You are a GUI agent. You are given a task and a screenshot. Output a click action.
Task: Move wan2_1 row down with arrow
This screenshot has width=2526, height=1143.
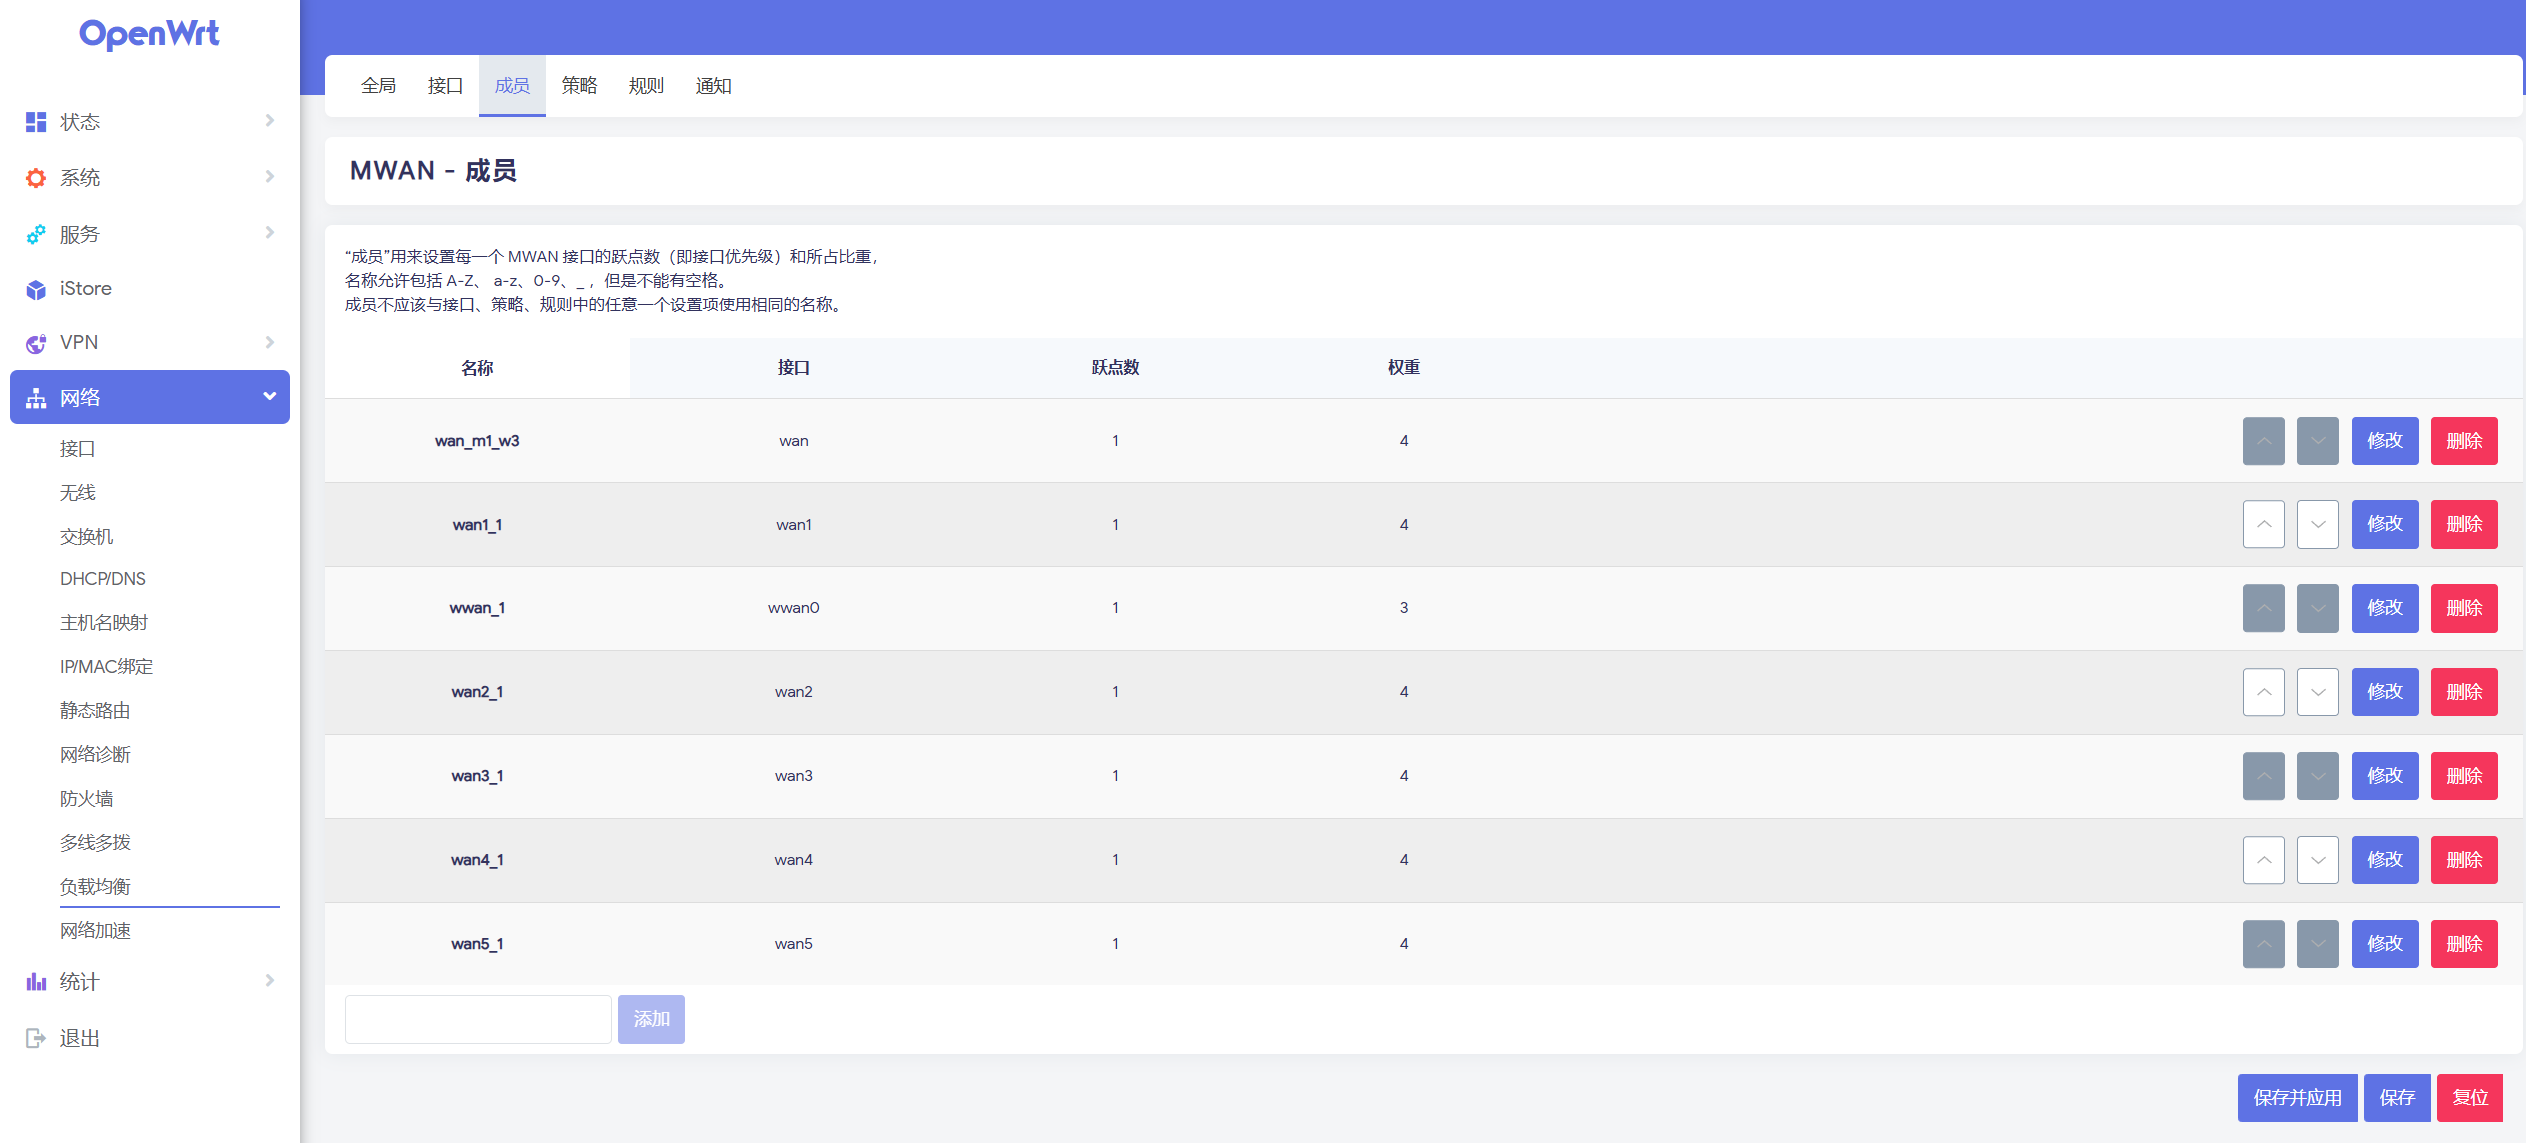[2317, 692]
